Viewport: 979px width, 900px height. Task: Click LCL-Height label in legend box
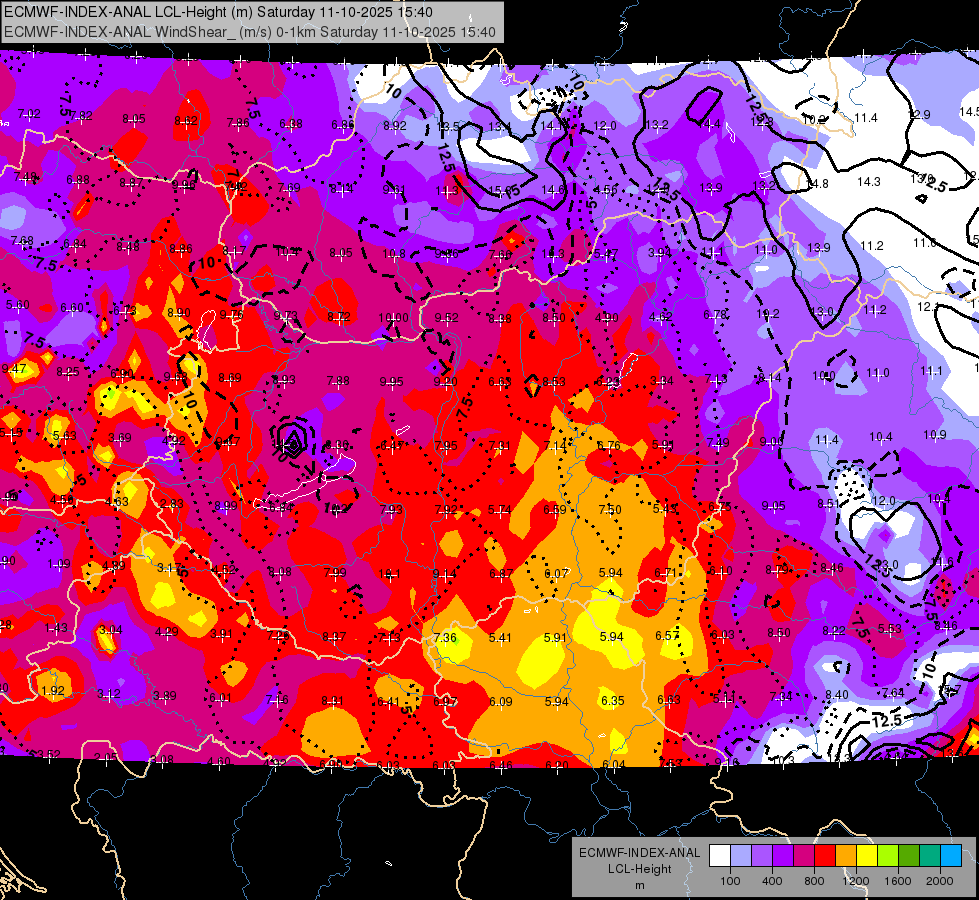tap(639, 869)
